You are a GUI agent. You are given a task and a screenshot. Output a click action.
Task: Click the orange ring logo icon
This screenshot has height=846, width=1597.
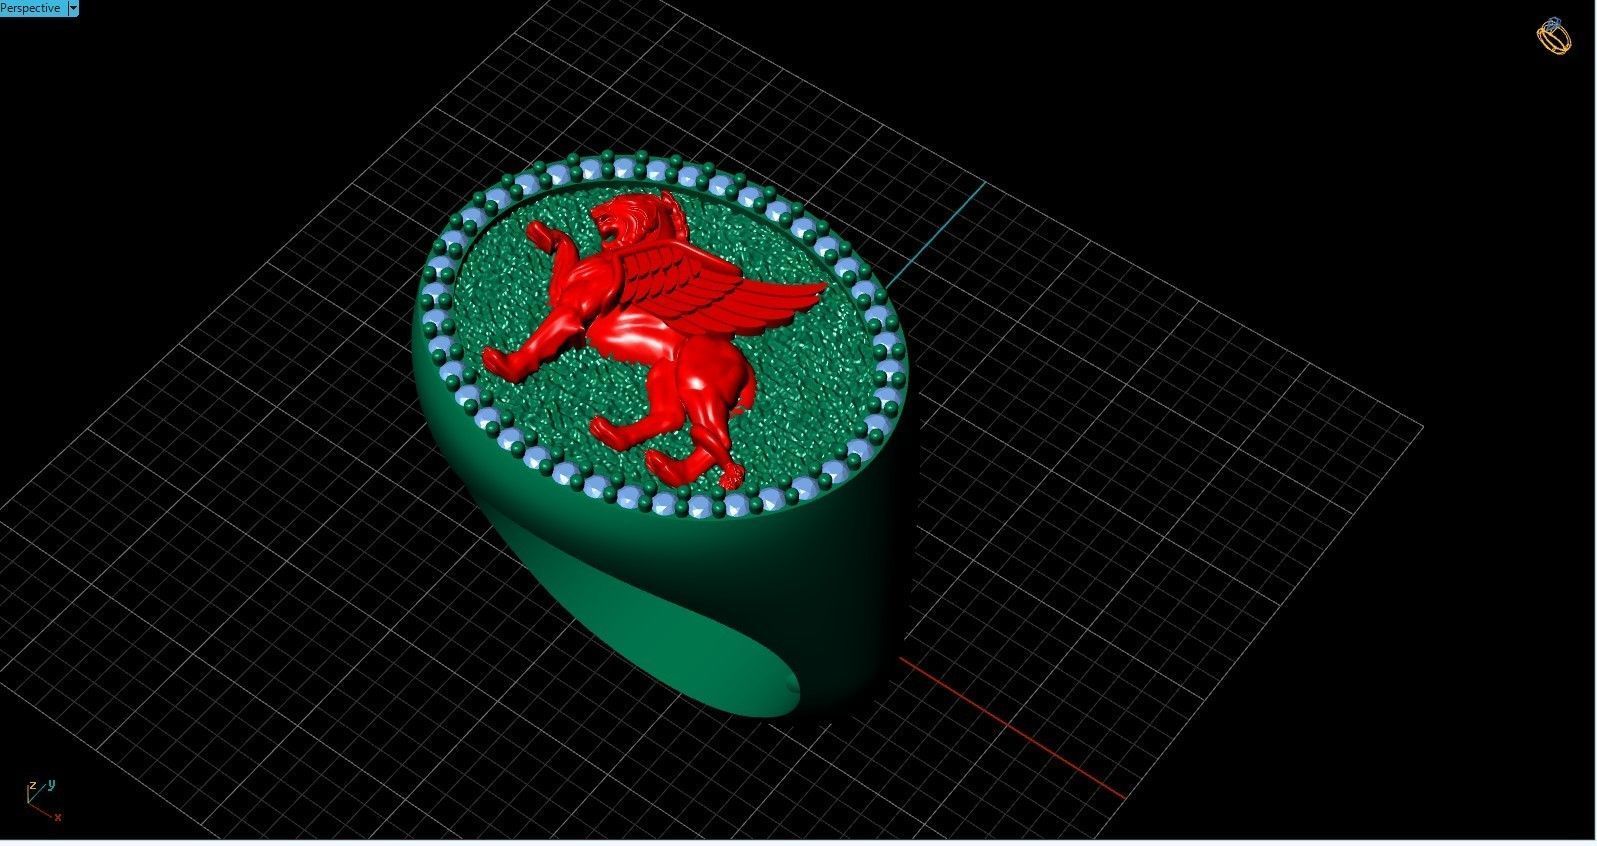(1554, 37)
